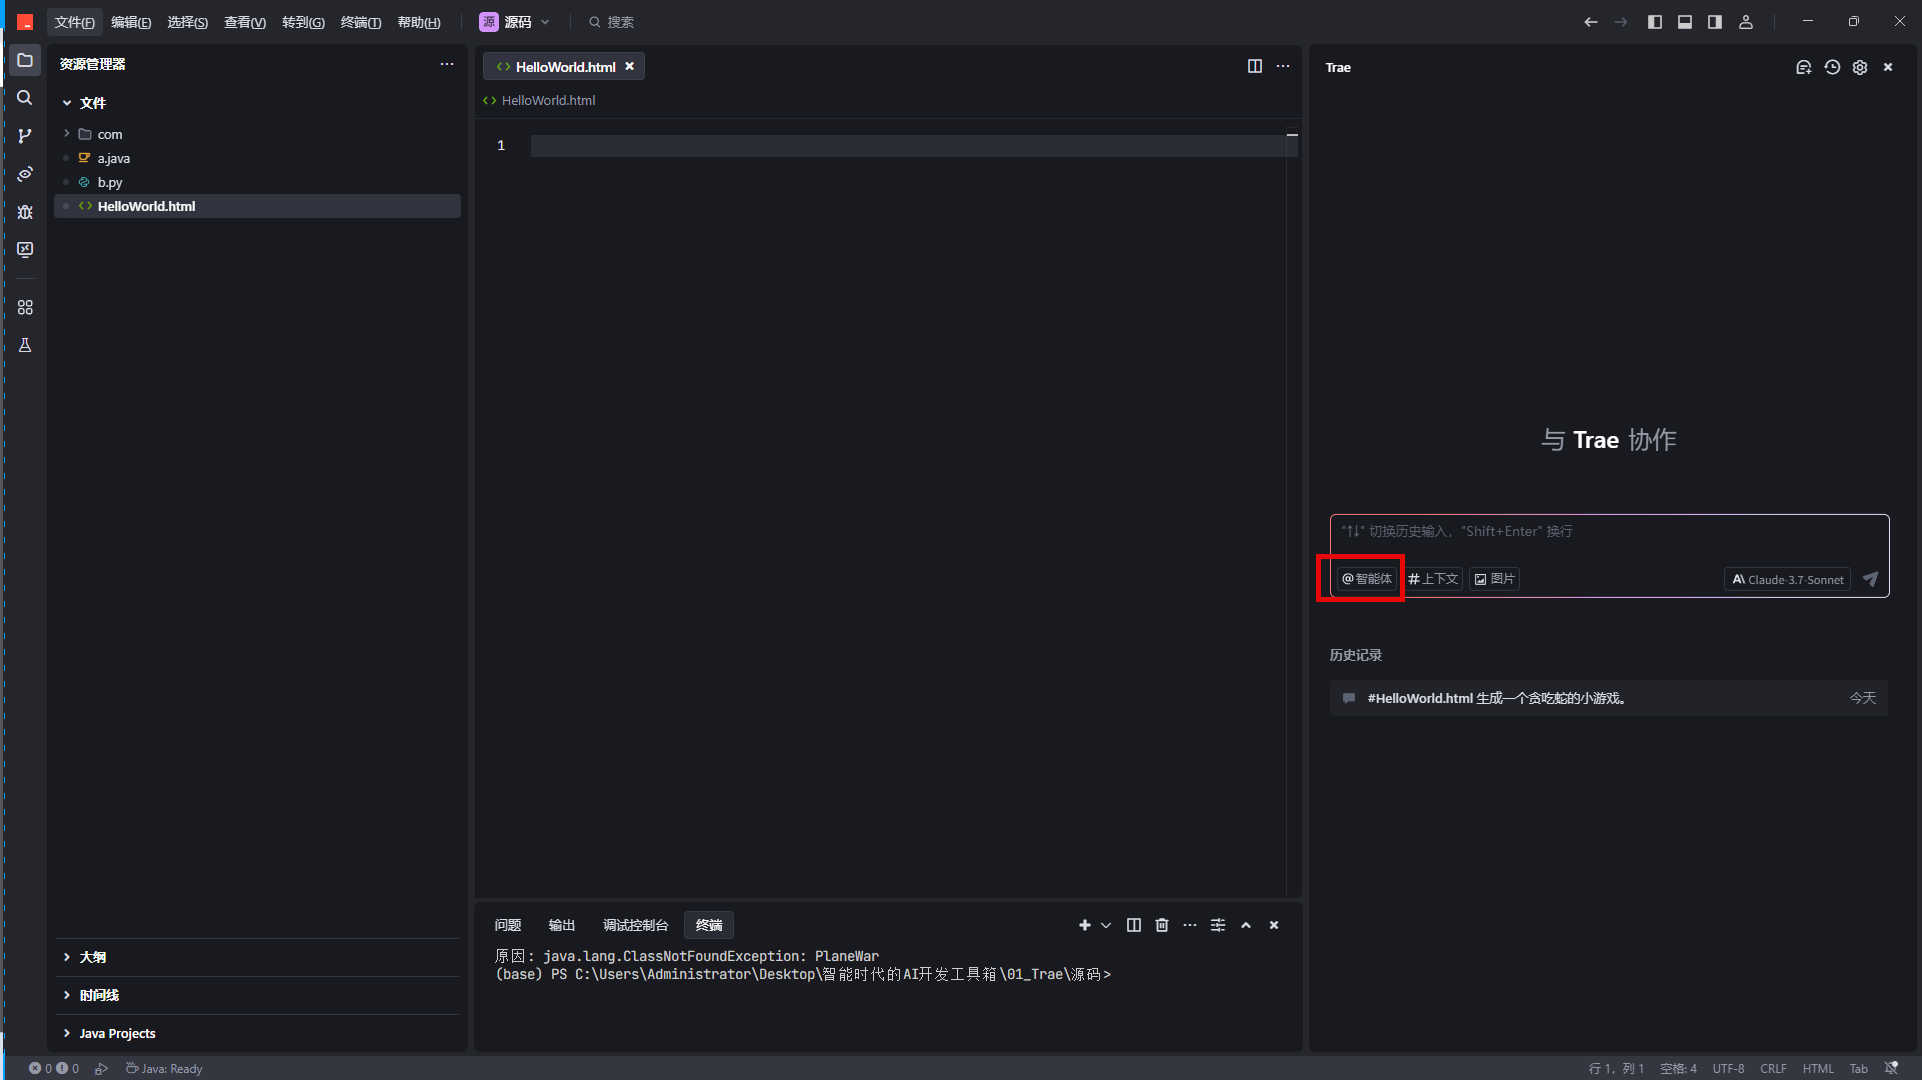Maximize the bottom panel with caret
Screen dimensions: 1922x1080
click(x=1246, y=925)
